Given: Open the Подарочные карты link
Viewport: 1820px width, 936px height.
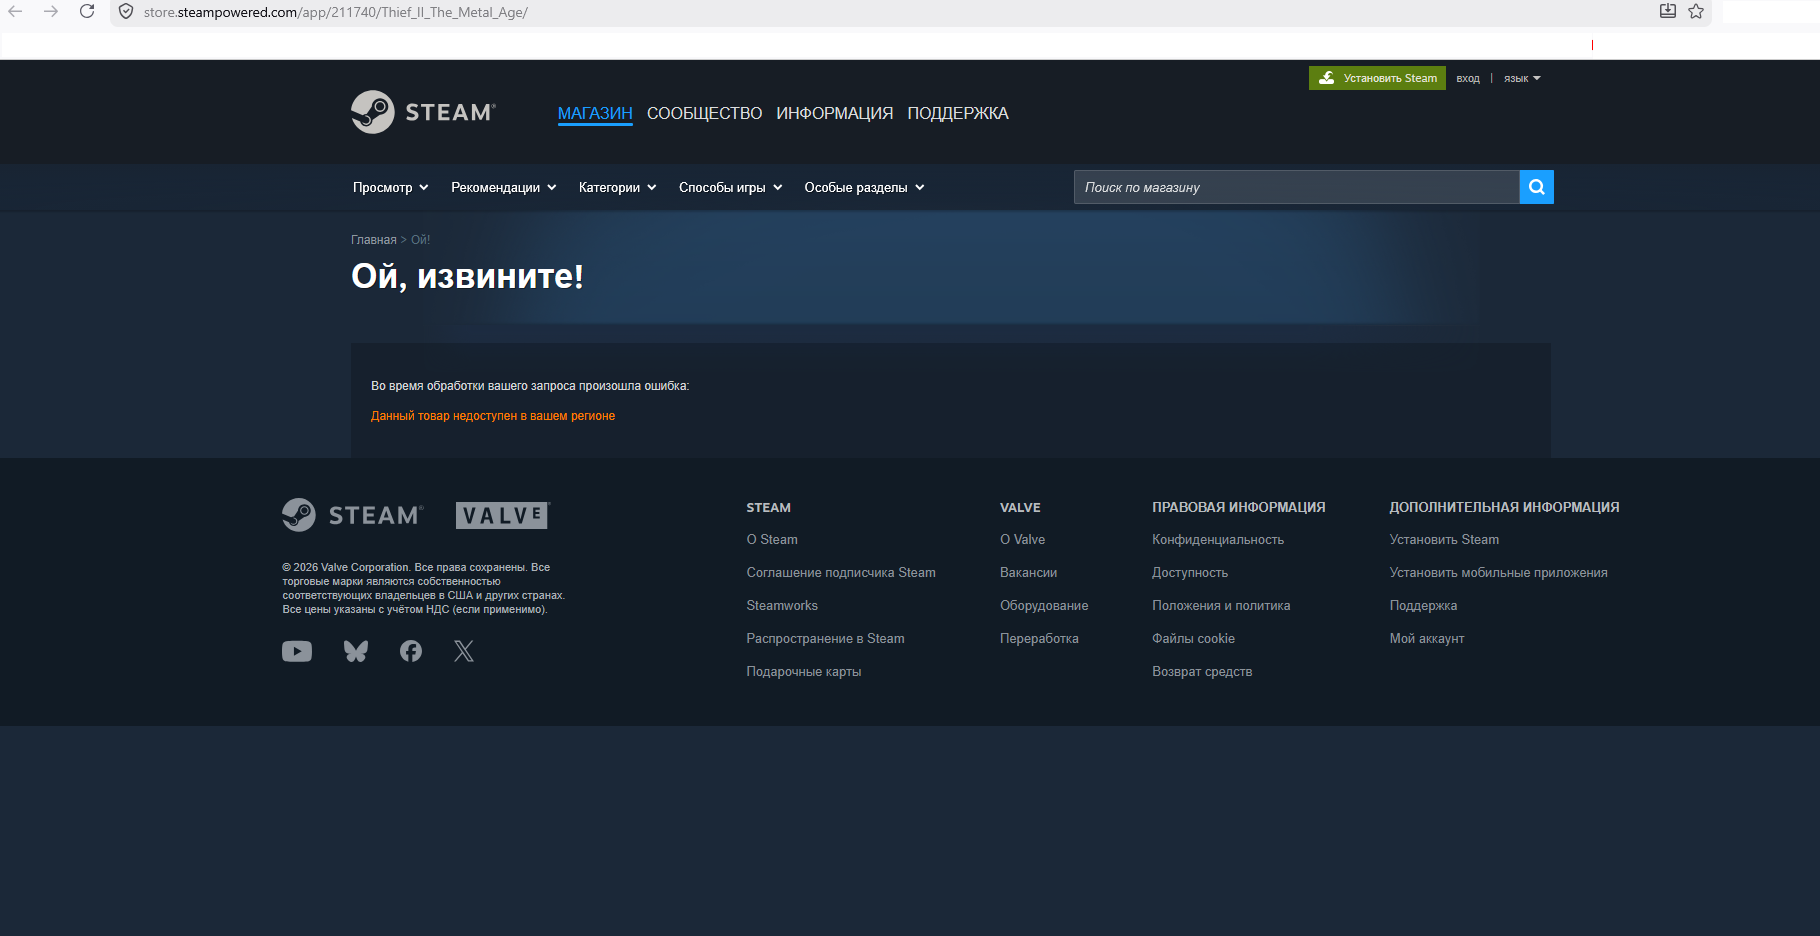Looking at the screenshot, I should 804,671.
